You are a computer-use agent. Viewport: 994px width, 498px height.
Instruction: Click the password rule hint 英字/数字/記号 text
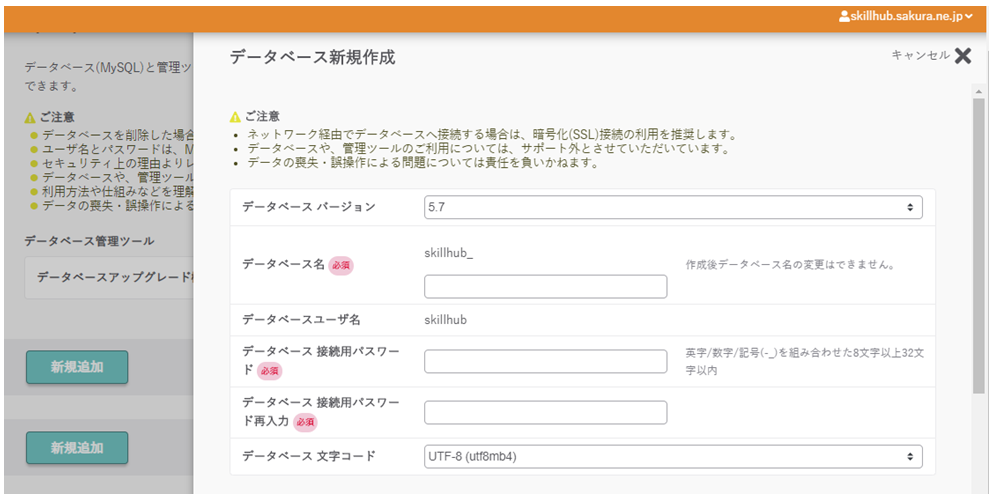(804, 361)
